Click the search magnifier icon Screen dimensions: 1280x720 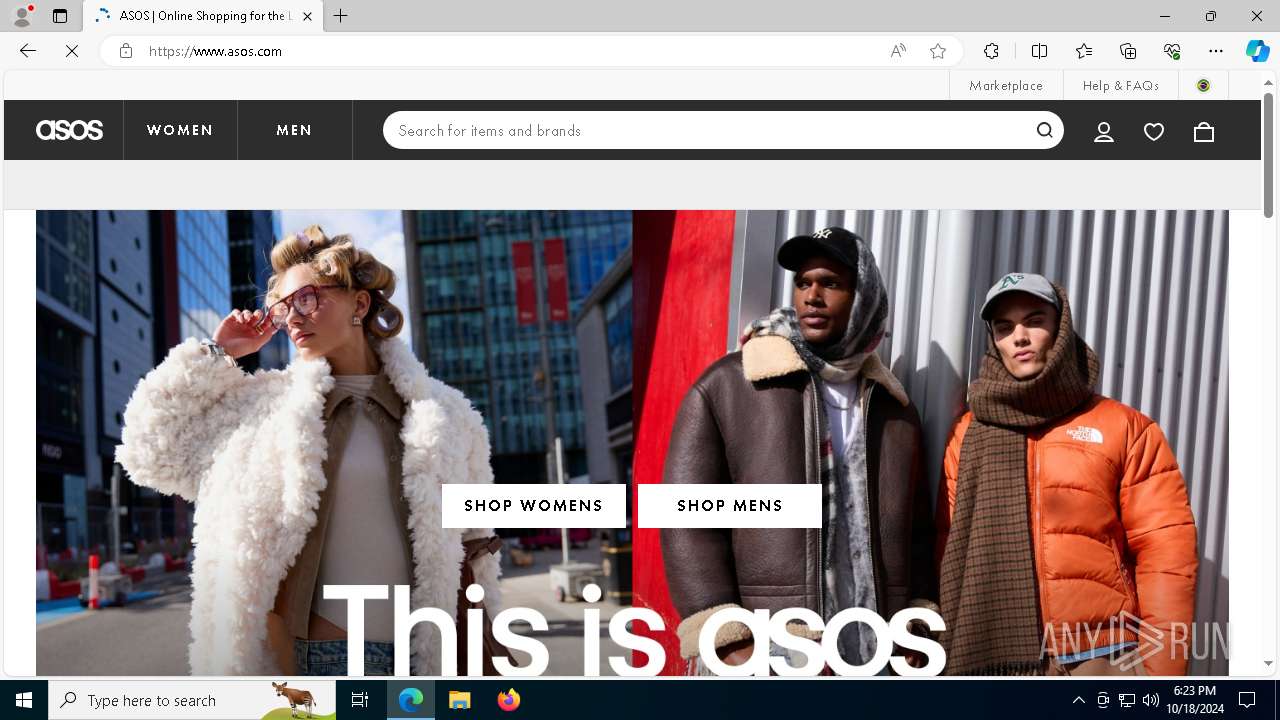pyautogui.click(x=1045, y=130)
